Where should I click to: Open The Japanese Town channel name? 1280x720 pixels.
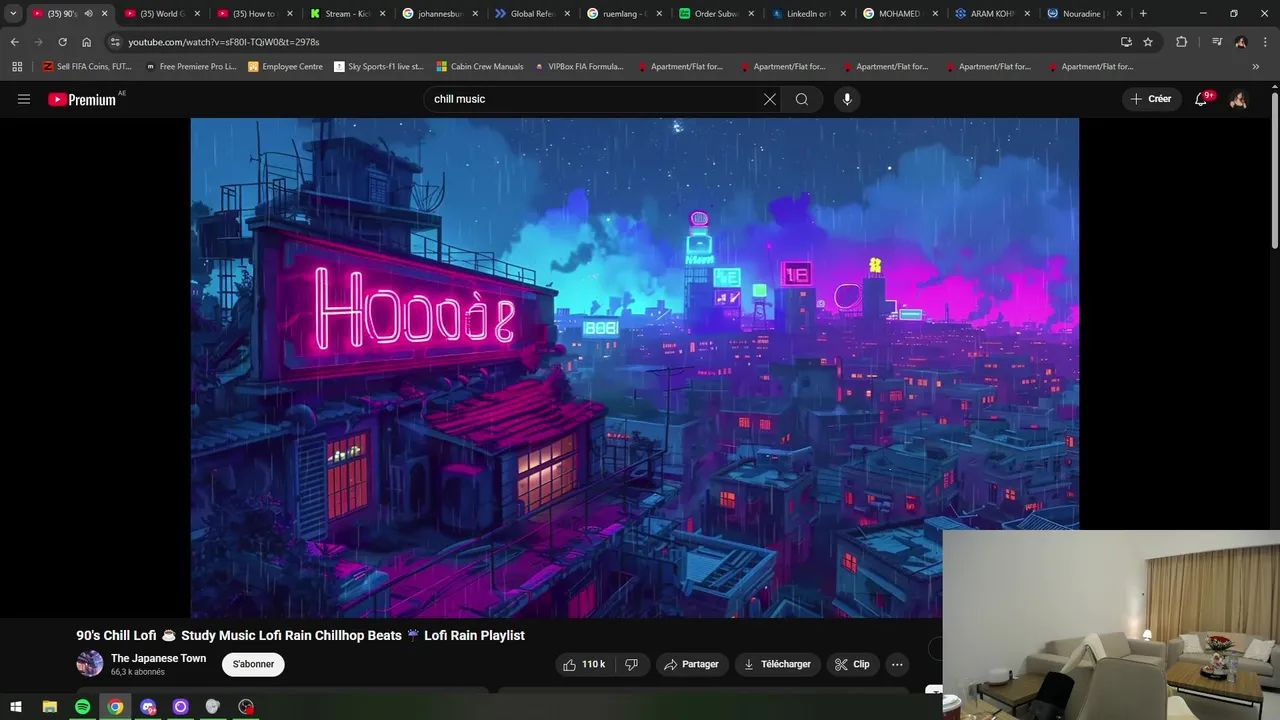158,658
